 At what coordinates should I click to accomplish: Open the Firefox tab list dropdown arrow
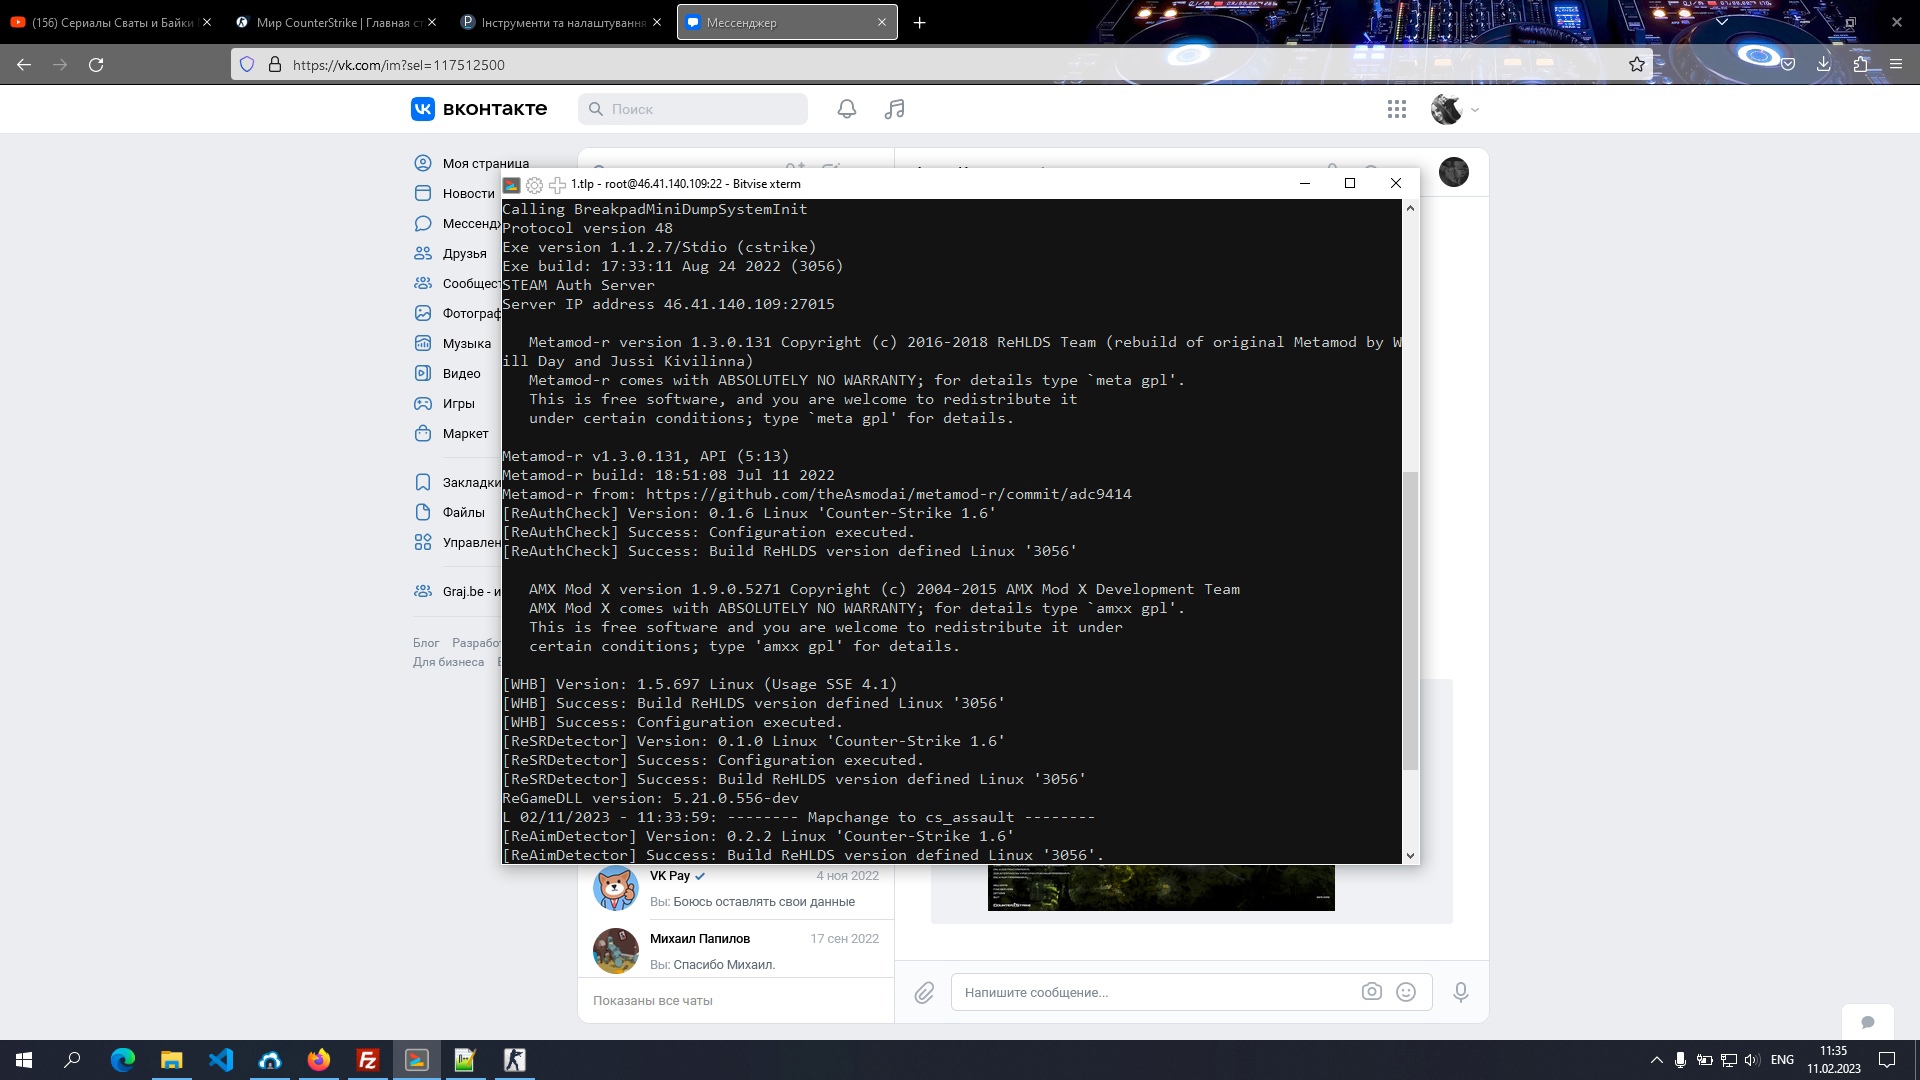point(1722,22)
